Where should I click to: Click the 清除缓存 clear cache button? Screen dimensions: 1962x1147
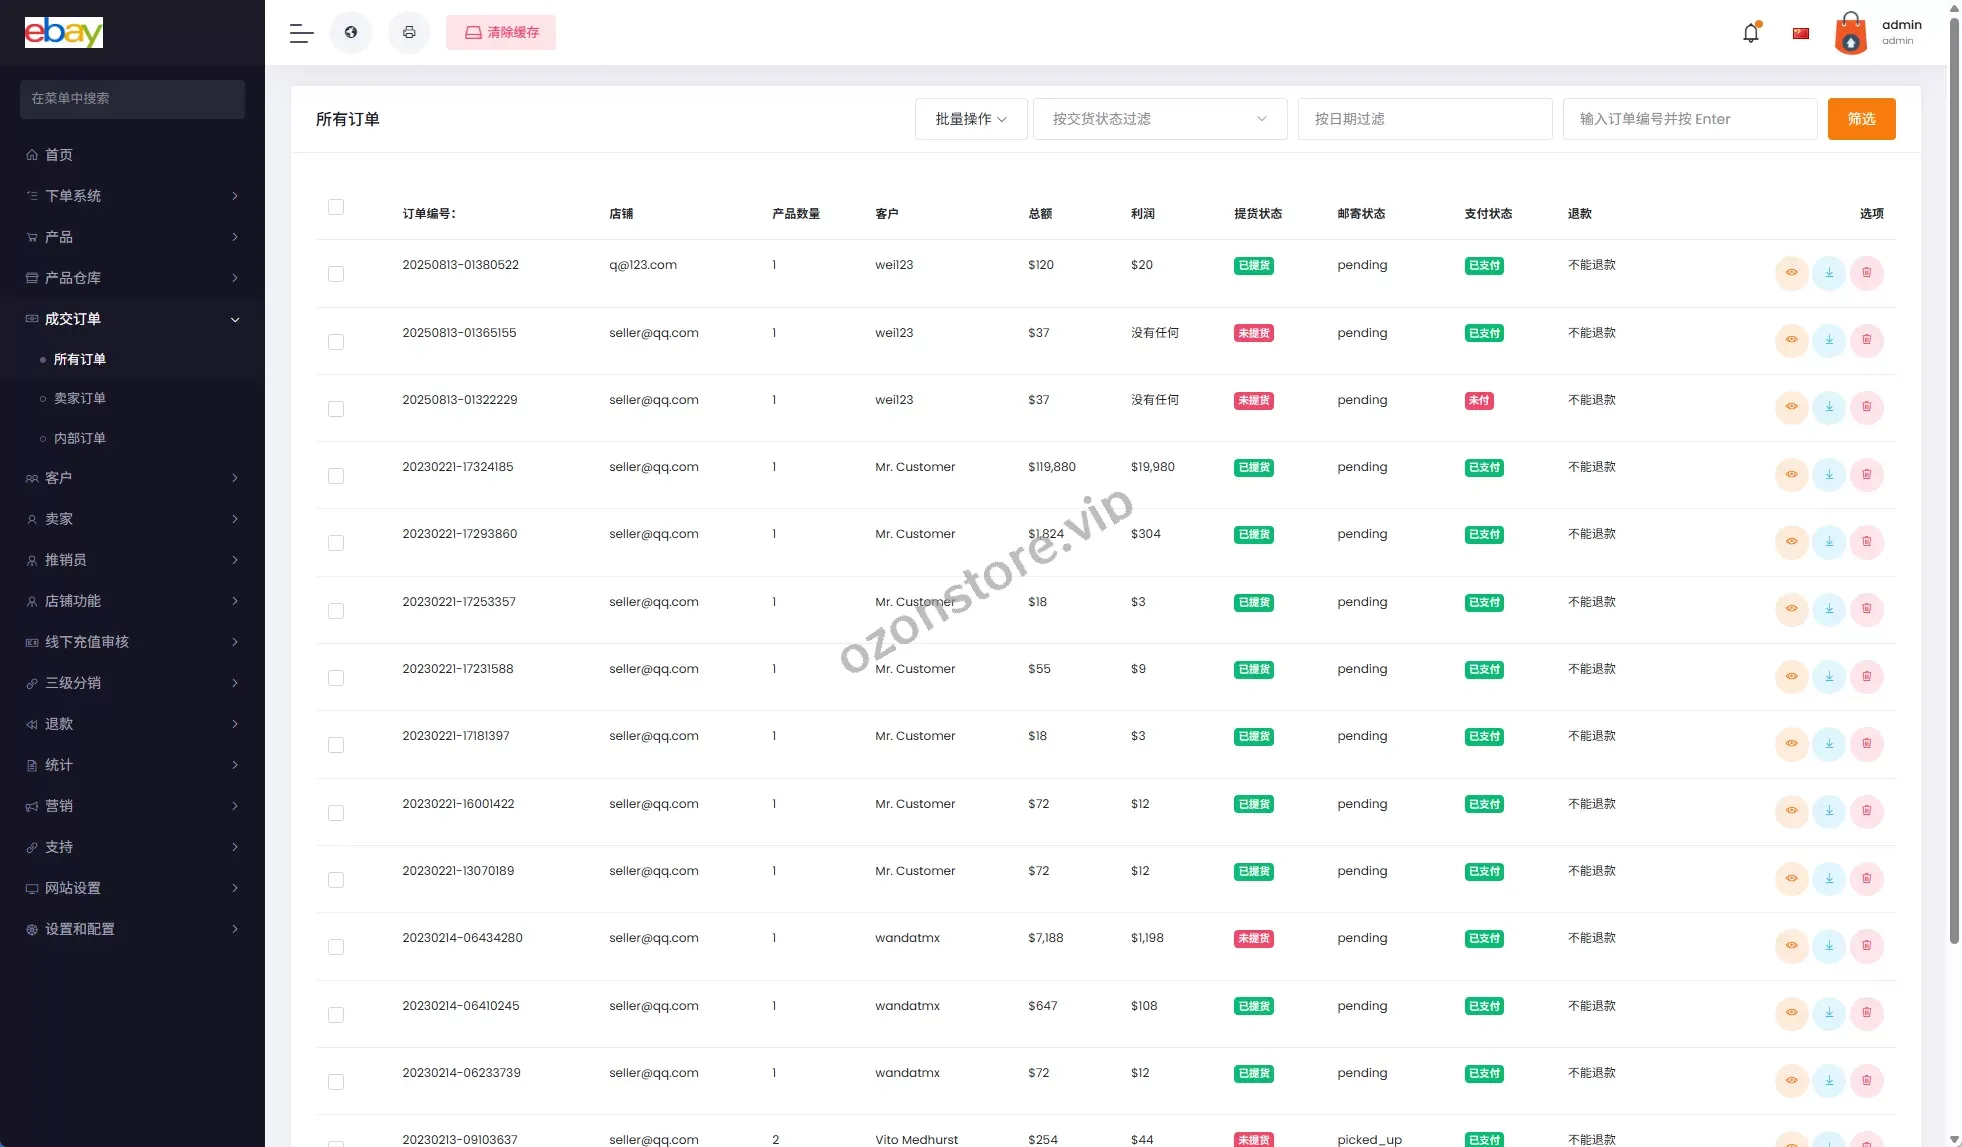501,33
